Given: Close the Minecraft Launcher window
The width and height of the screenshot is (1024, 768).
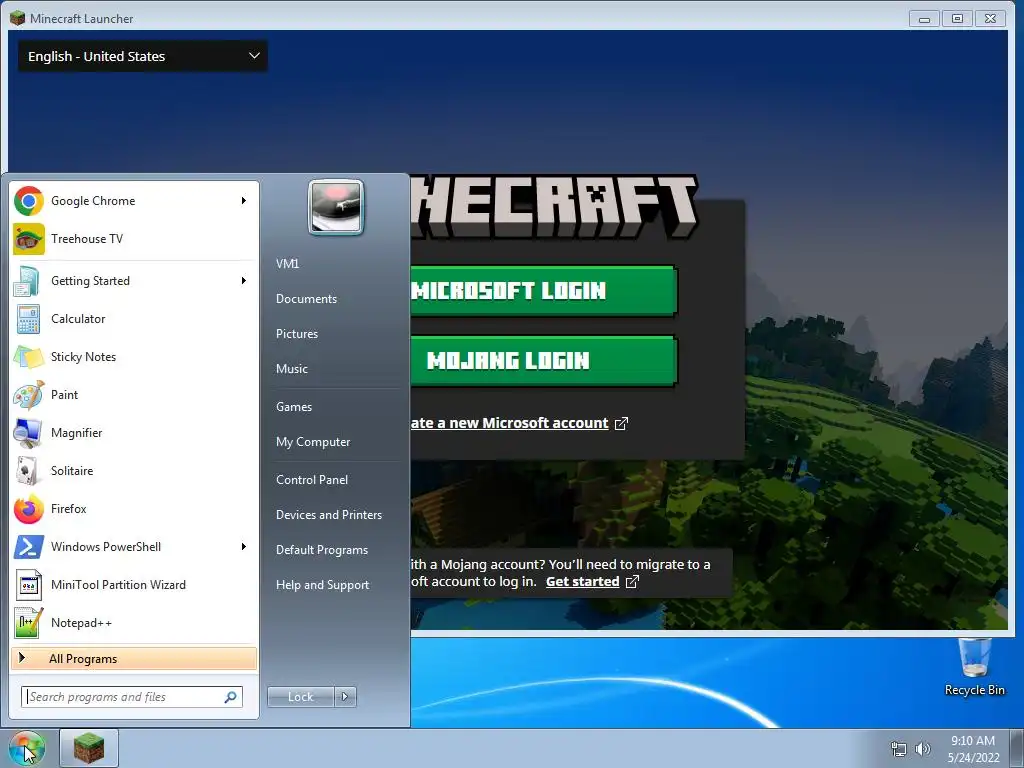Looking at the screenshot, I should [991, 19].
